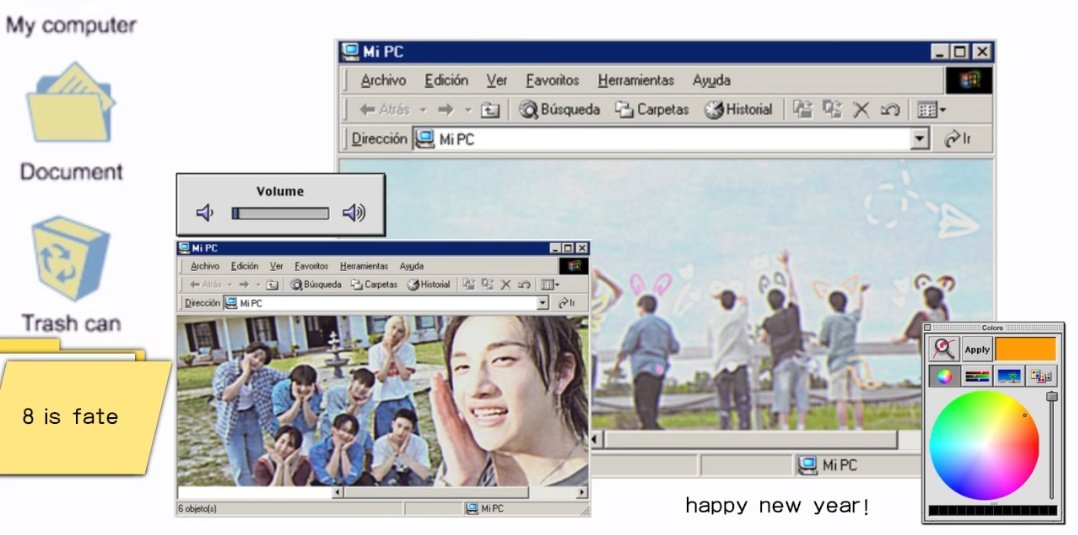
Task: Click orange color preview swatch in Colors
Action: click(x=1025, y=349)
